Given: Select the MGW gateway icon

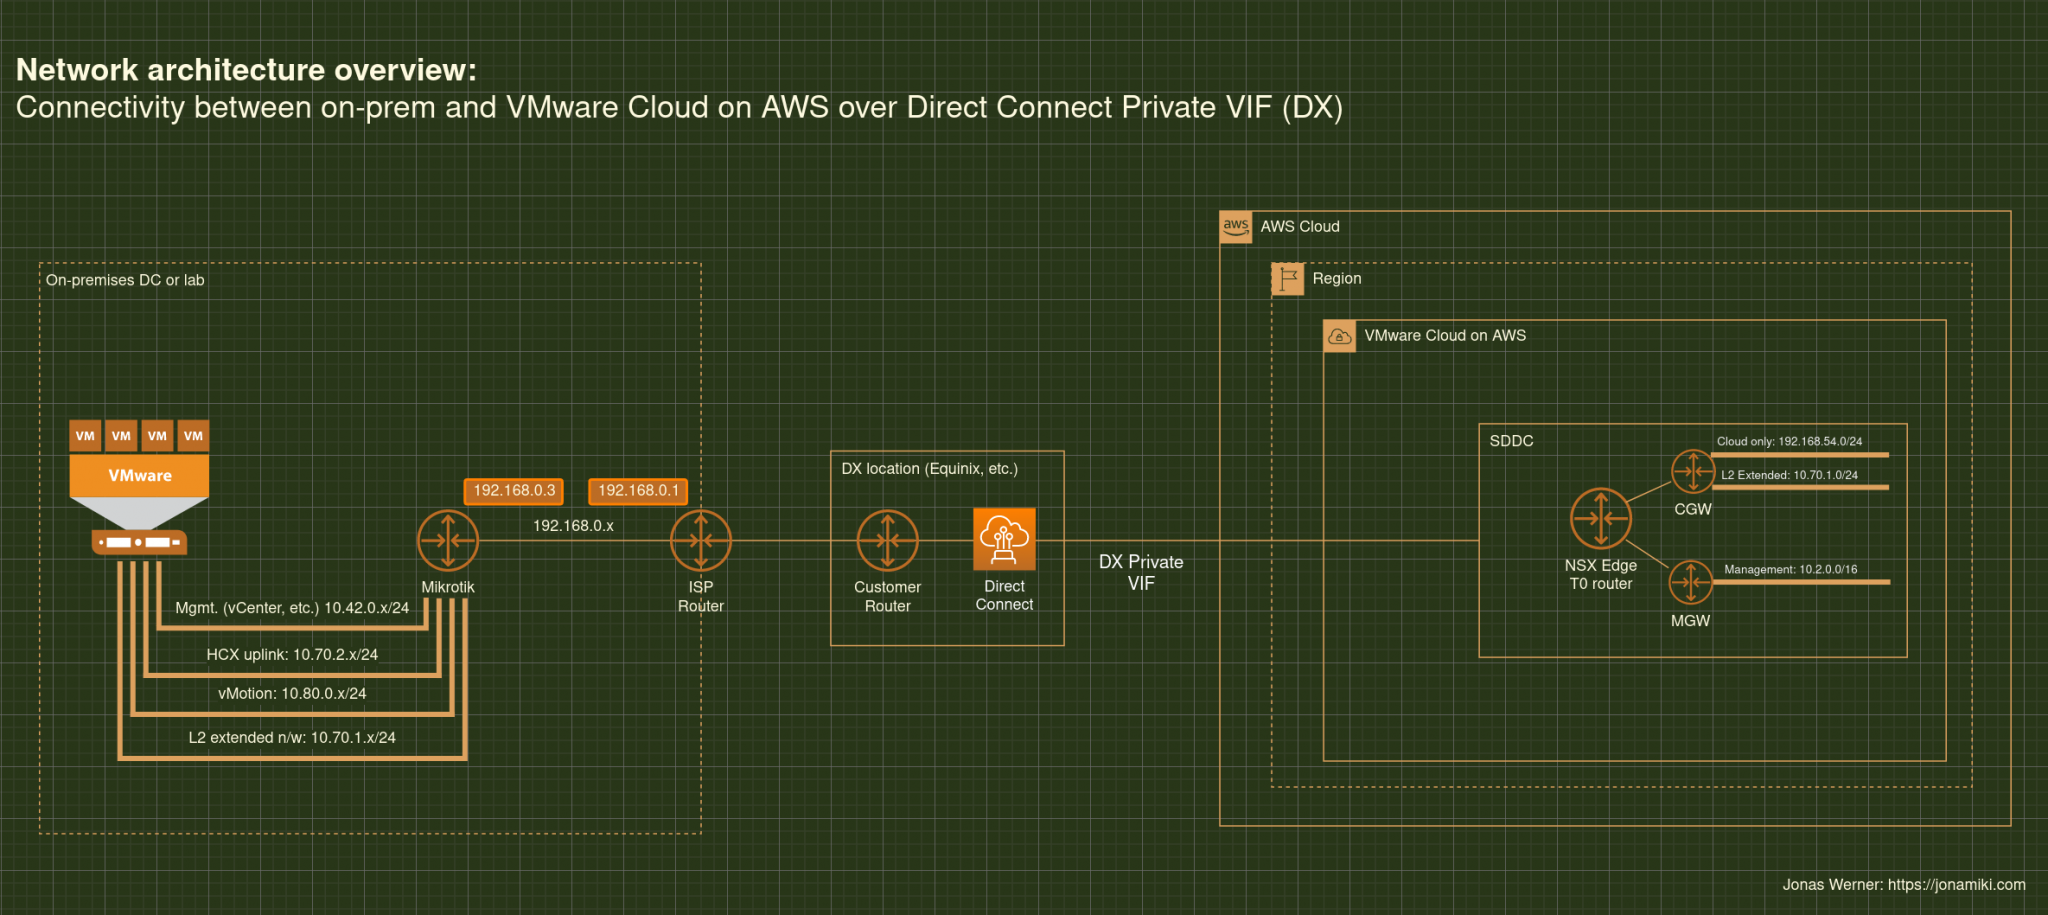Looking at the screenshot, I should 1692,582.
